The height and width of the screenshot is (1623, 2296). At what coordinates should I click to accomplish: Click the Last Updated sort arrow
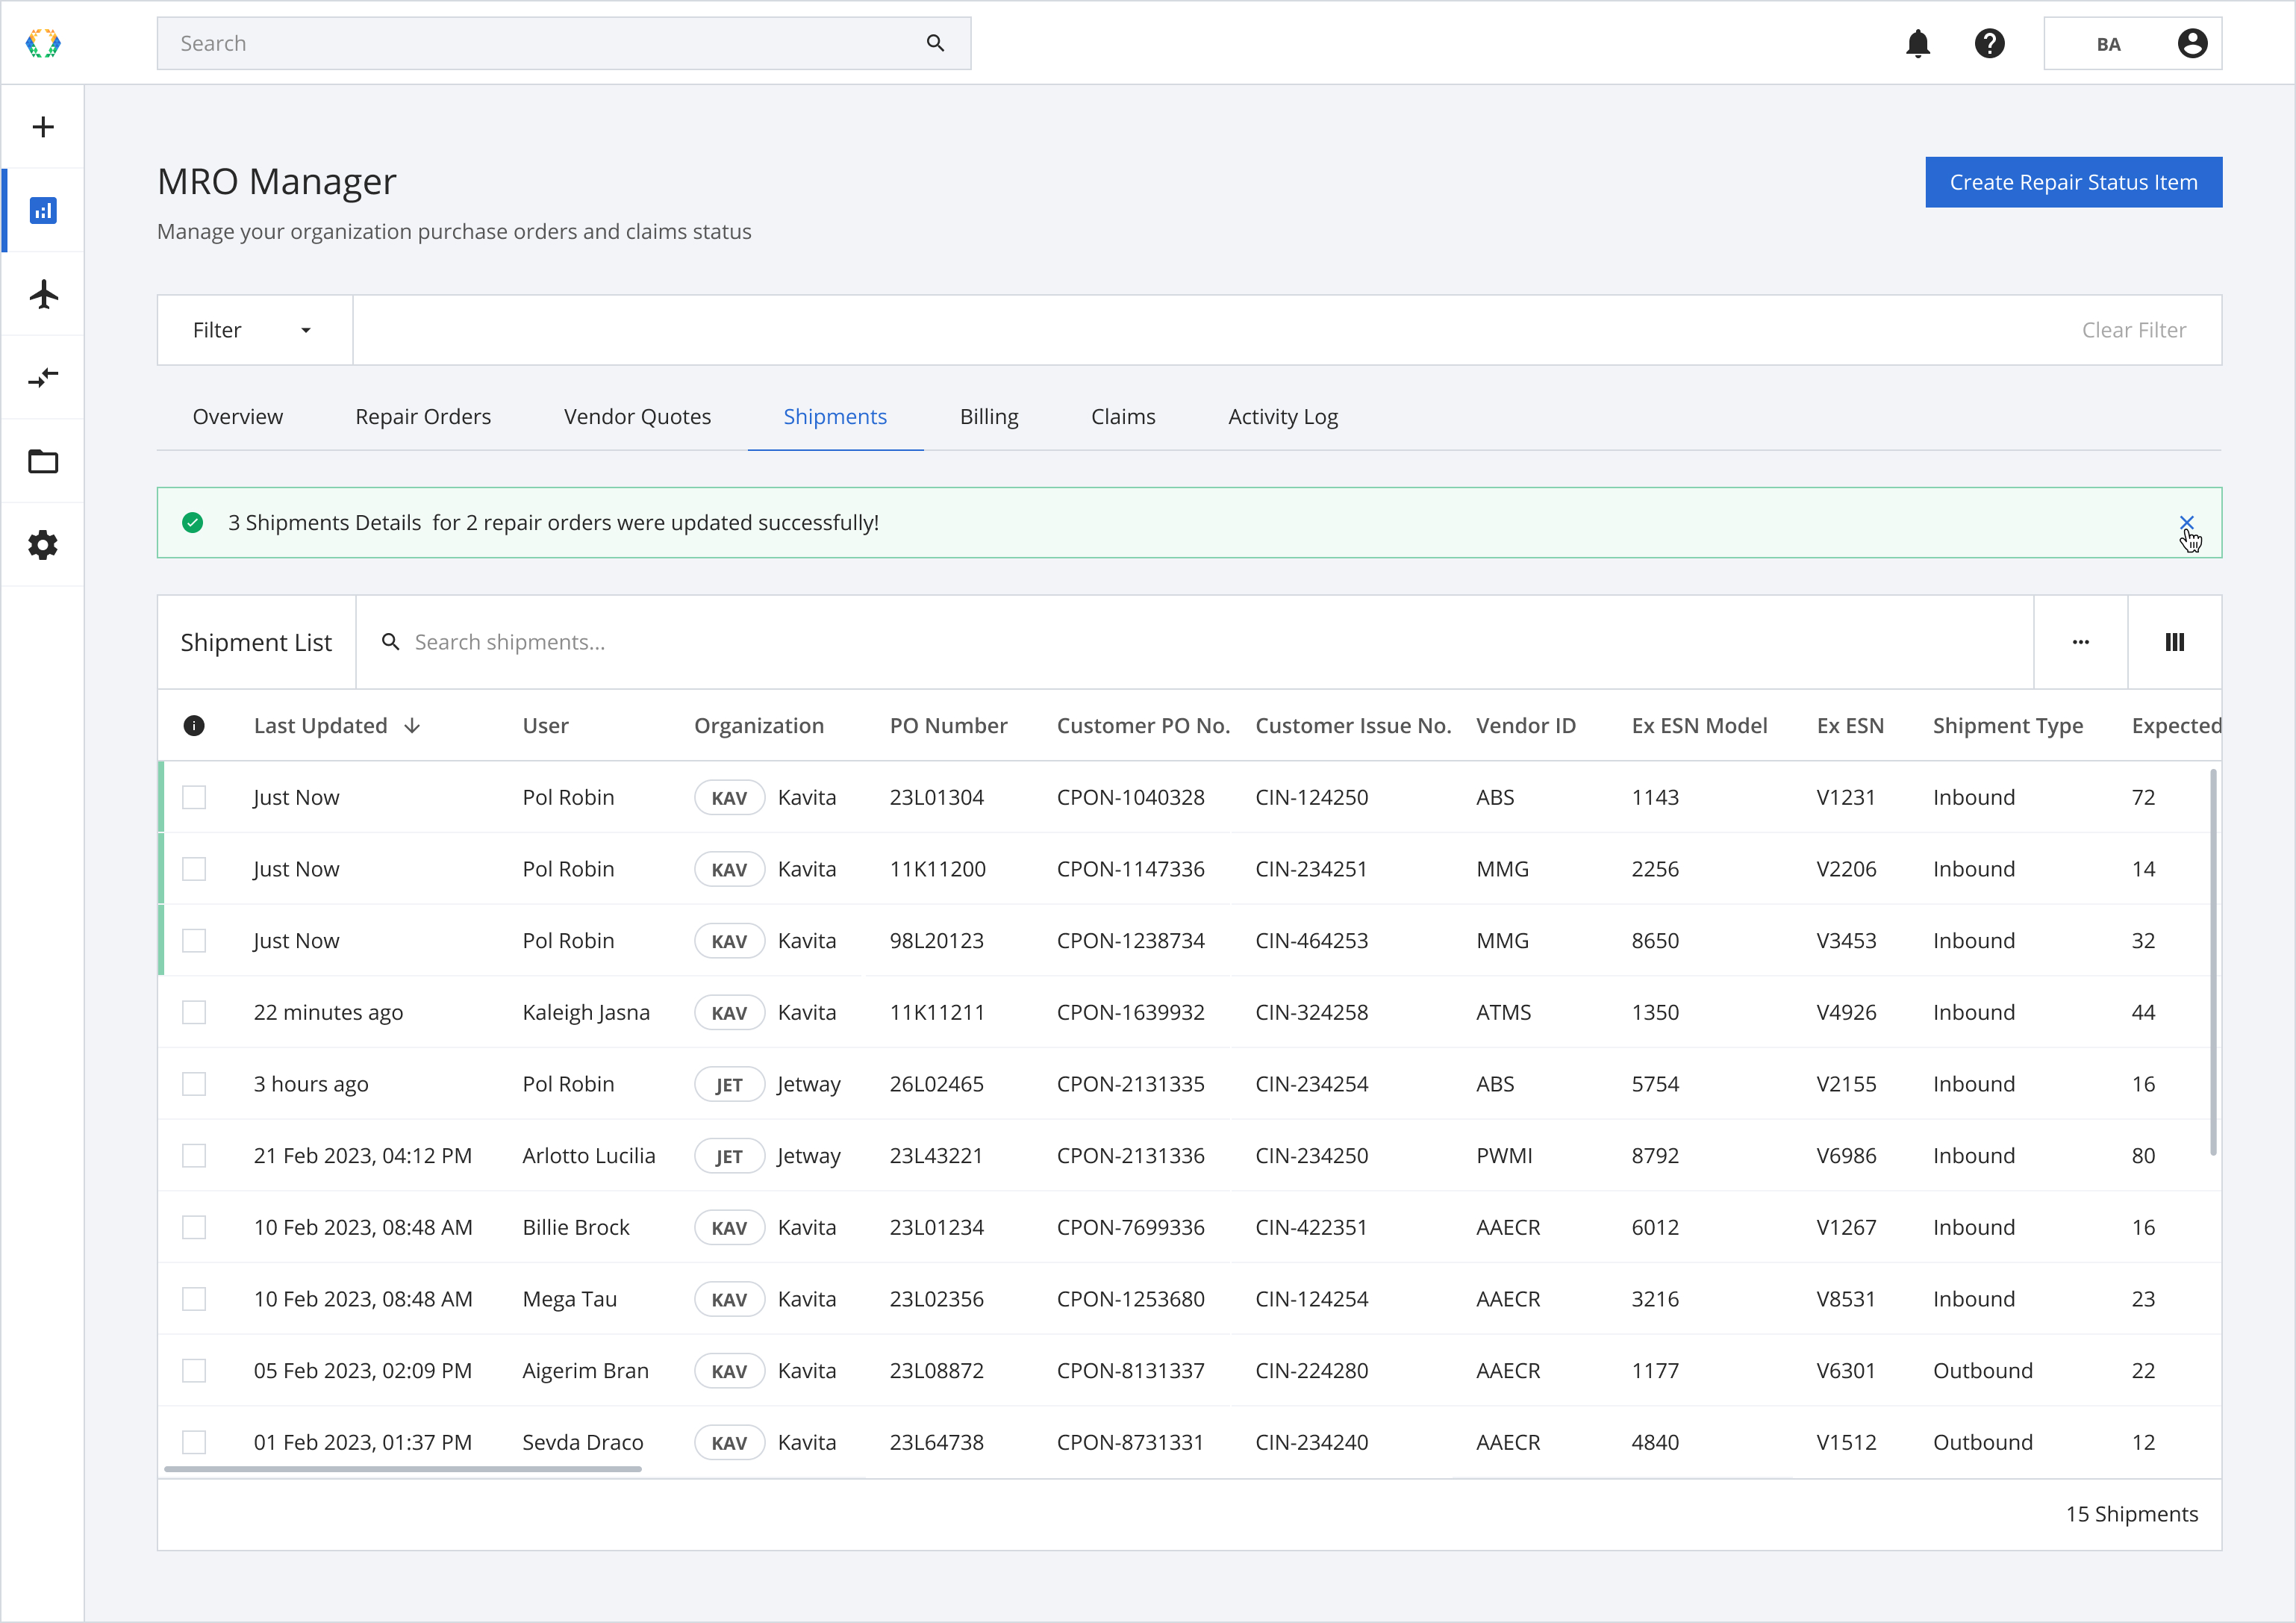pyautogui.click(x=412, y=726)
